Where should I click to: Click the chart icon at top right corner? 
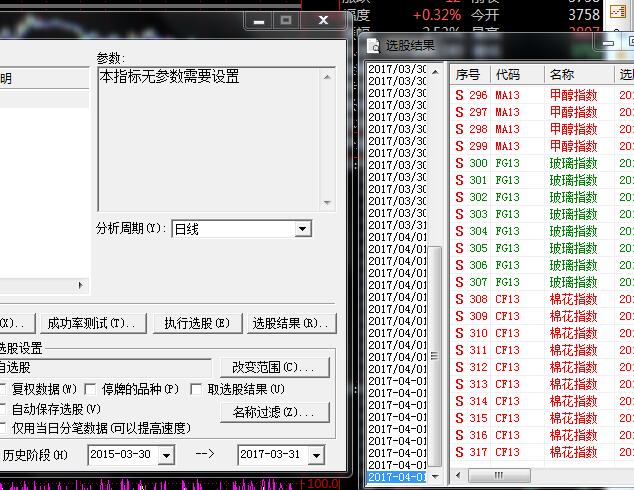(617, 11)
